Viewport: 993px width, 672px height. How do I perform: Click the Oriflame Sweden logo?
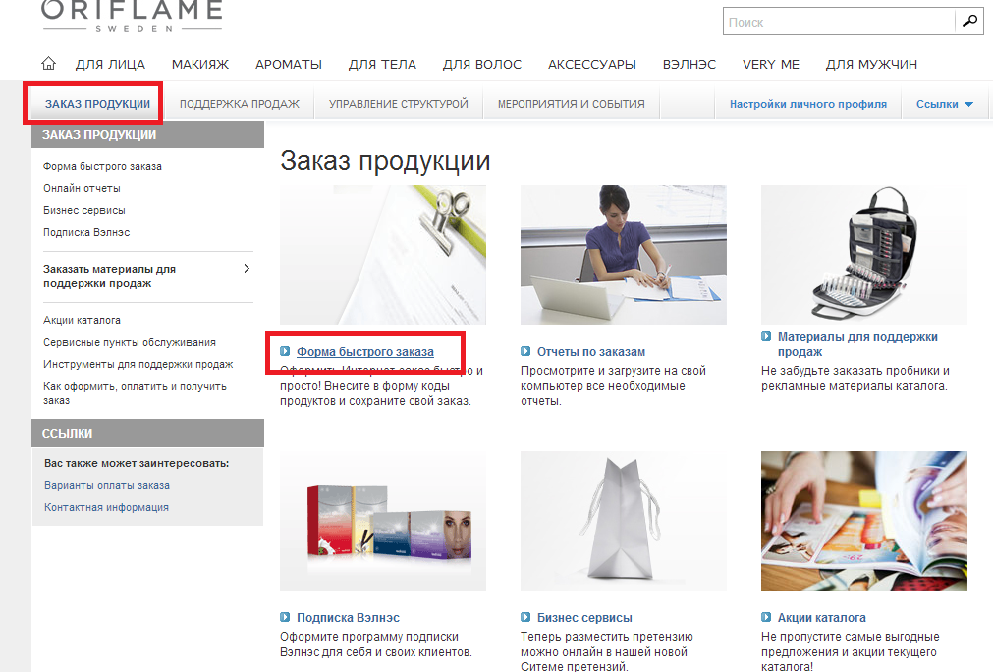point(132,15)
